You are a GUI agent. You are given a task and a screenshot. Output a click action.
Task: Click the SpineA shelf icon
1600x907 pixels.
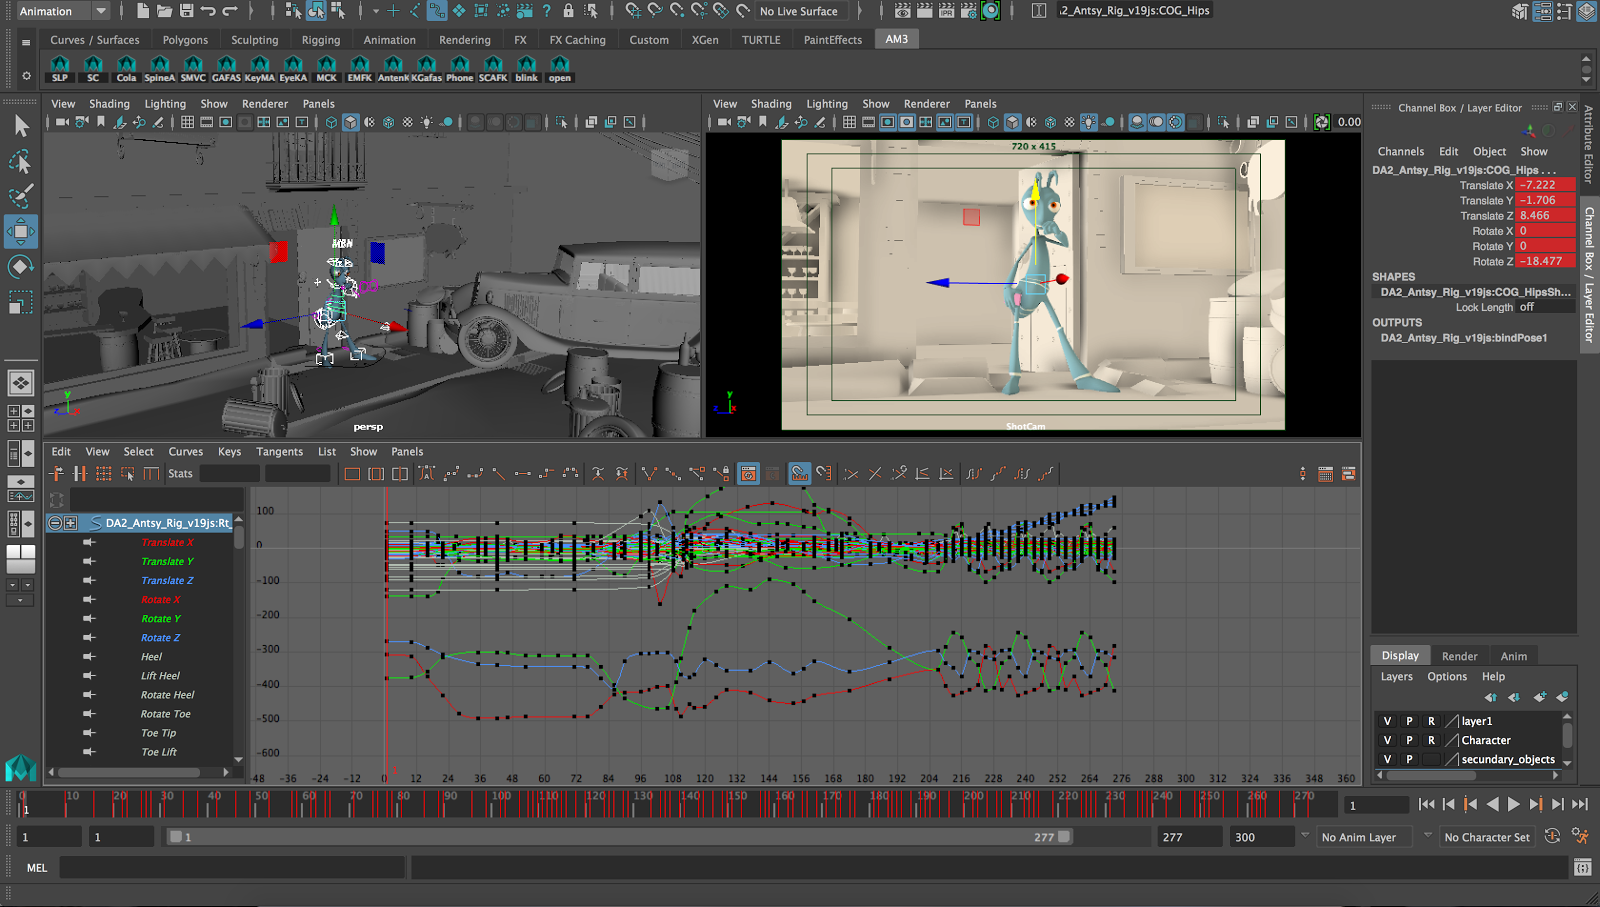click(x=159, y=68)
